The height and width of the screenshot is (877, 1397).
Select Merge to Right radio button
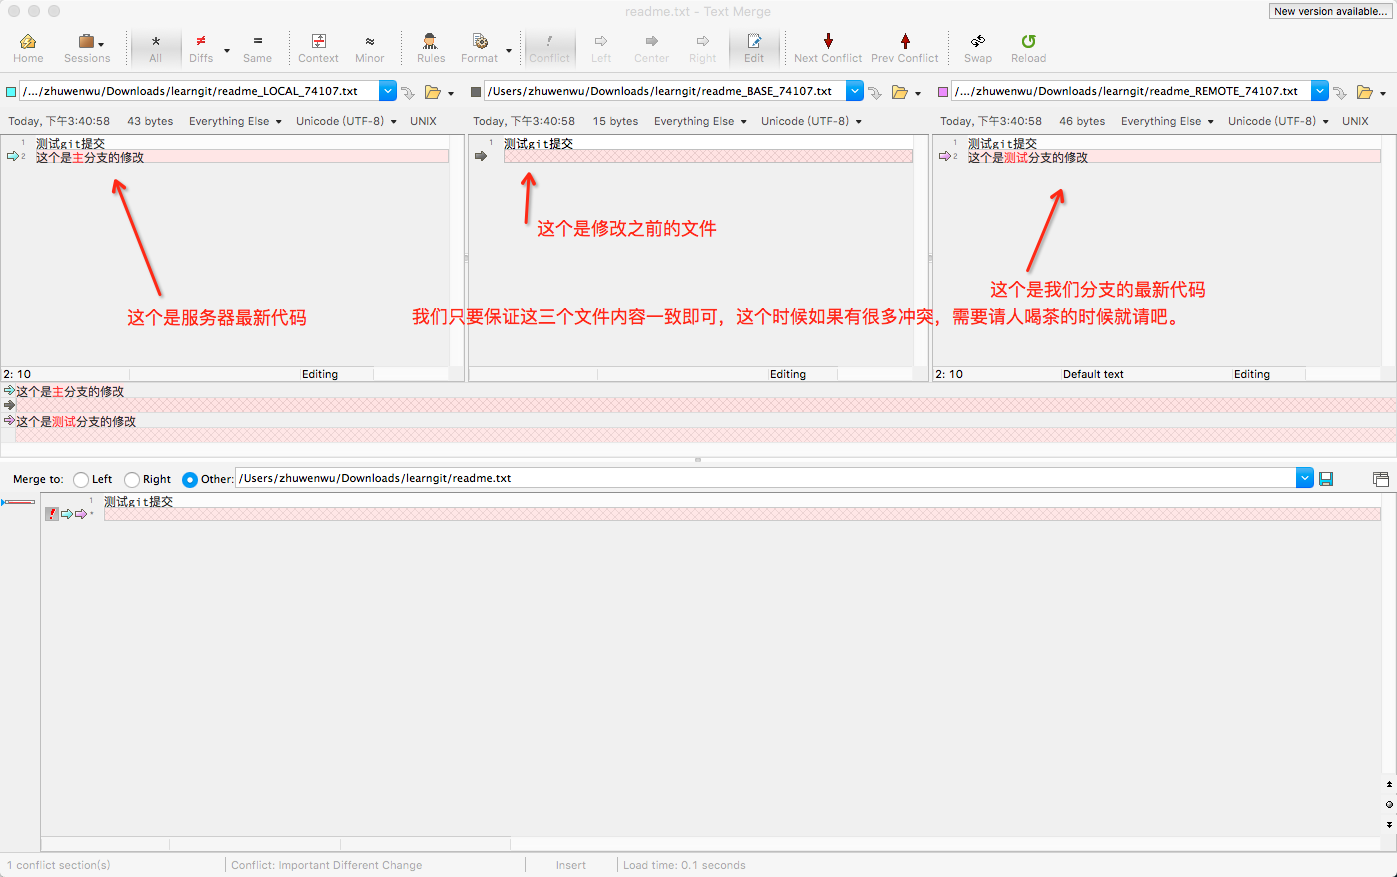[132, 480]
